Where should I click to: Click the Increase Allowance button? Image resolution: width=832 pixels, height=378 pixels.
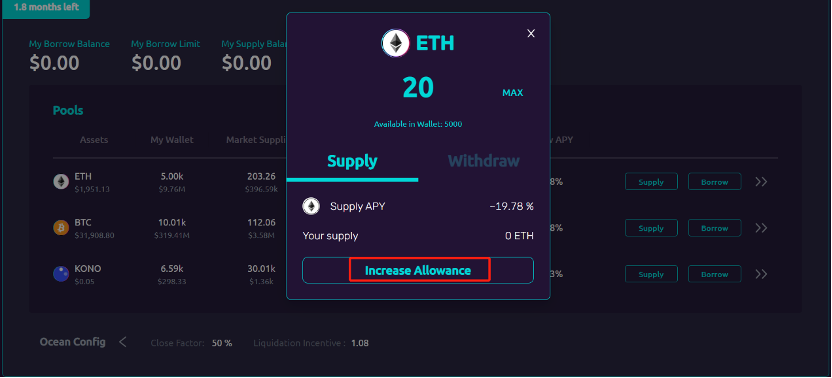(x=418, y=270)
